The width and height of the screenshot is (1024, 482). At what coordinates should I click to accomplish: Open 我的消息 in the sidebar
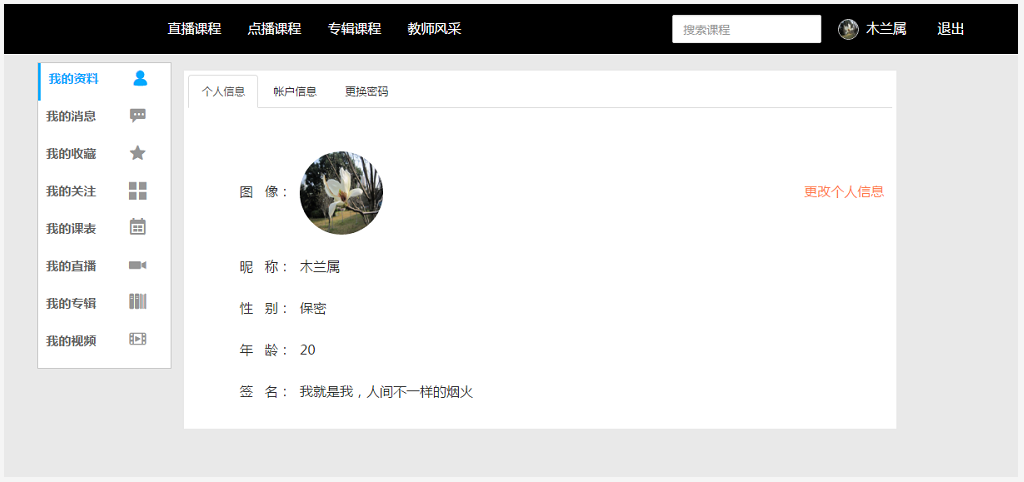(71, 116)
